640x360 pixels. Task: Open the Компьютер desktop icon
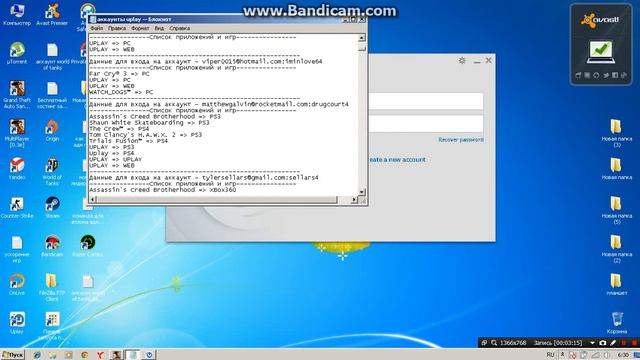(17, 15)
